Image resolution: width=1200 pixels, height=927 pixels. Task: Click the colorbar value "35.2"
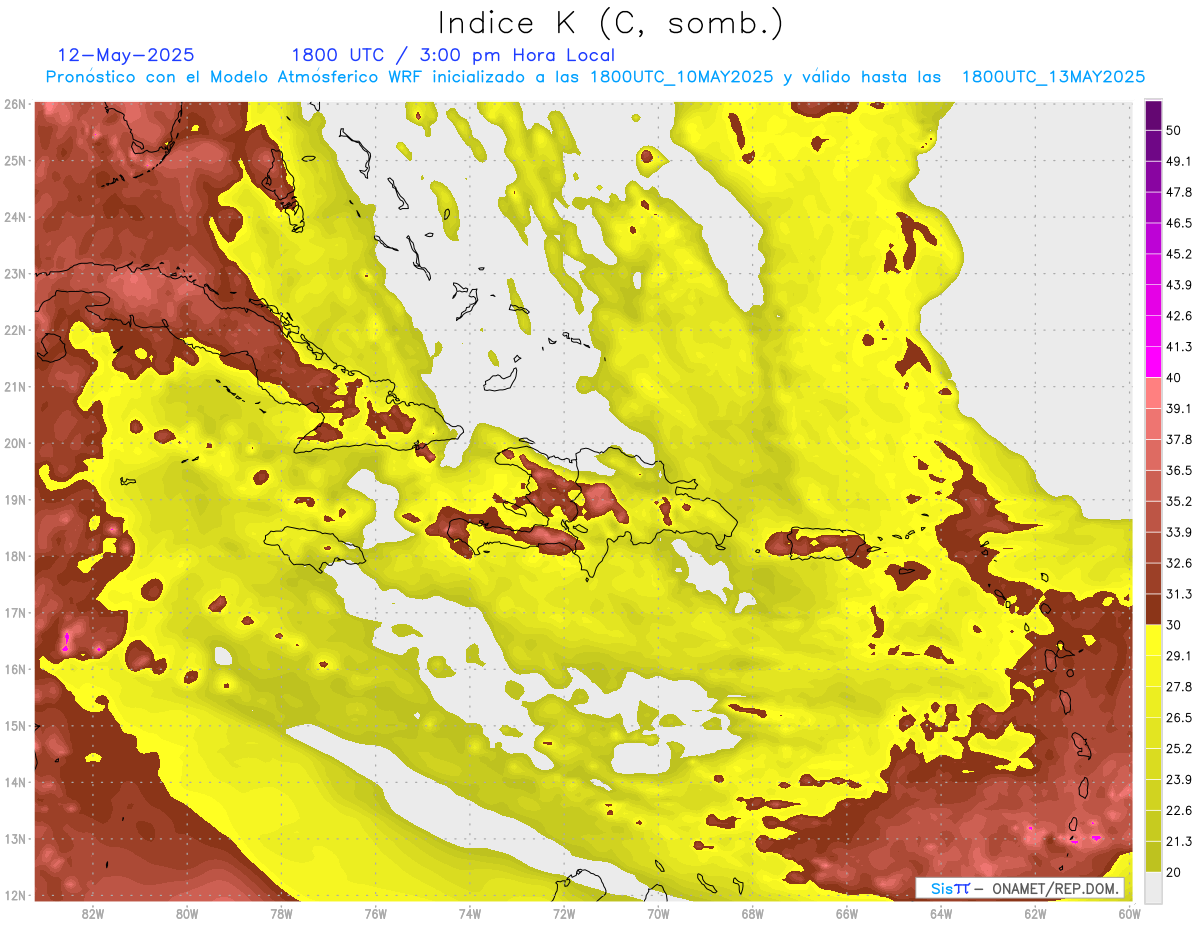(x=1180, y=501)
